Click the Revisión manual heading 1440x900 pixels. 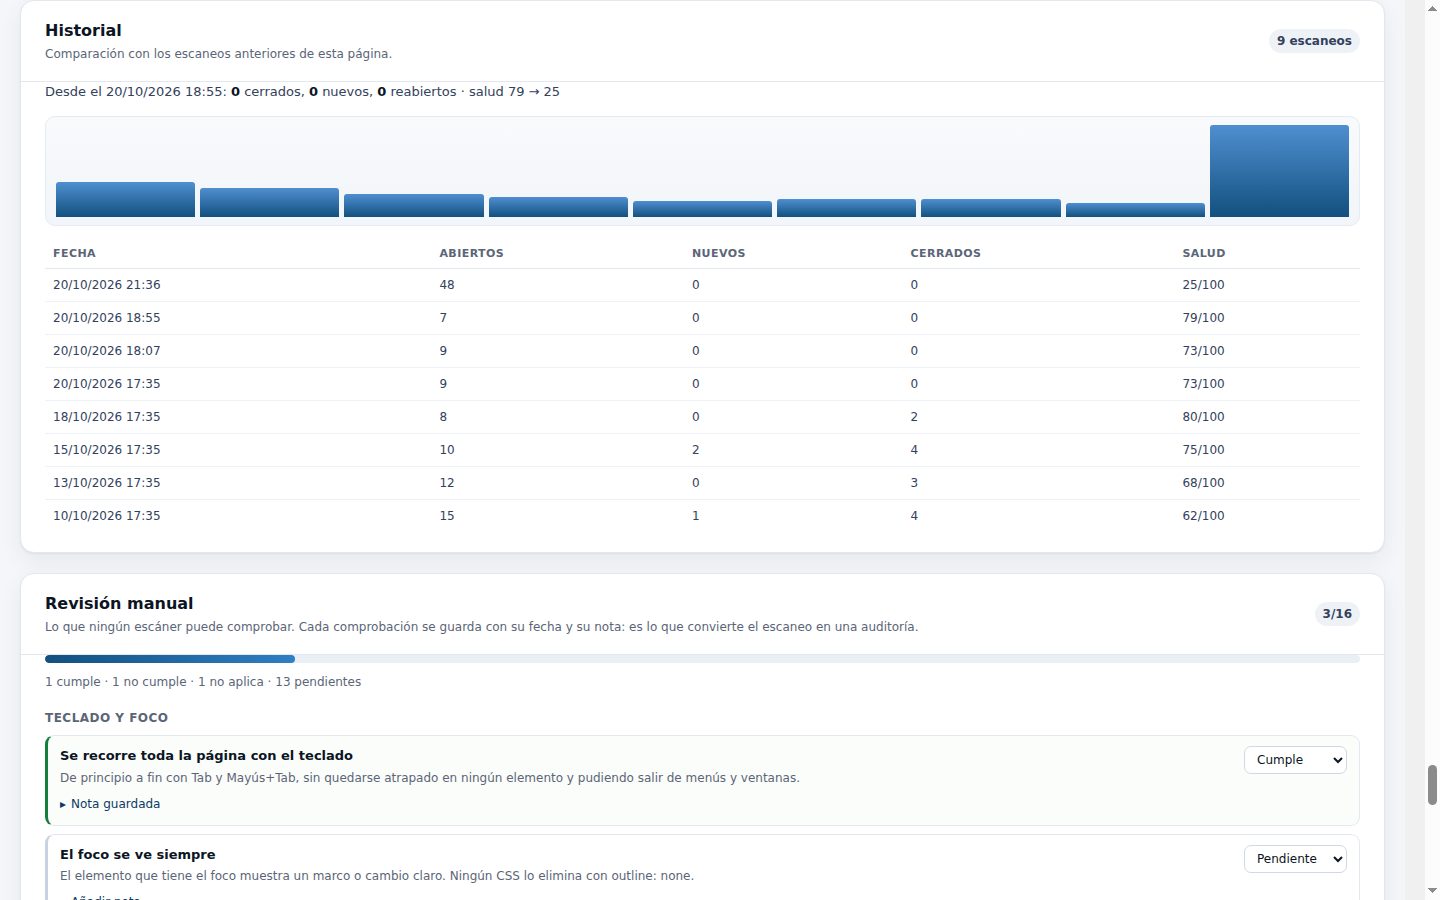coord(119,603)
